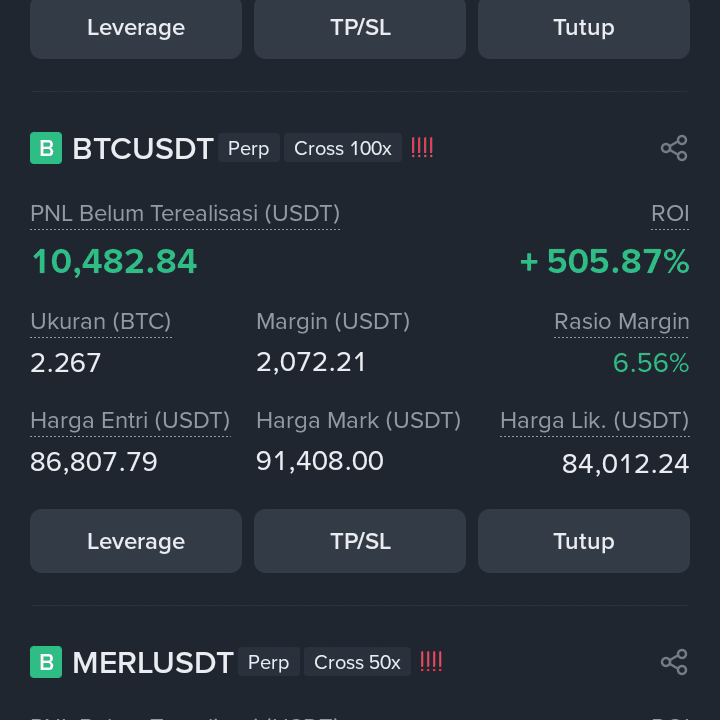Tap the green B icon beside BTCUSDT

click(46, 148)
